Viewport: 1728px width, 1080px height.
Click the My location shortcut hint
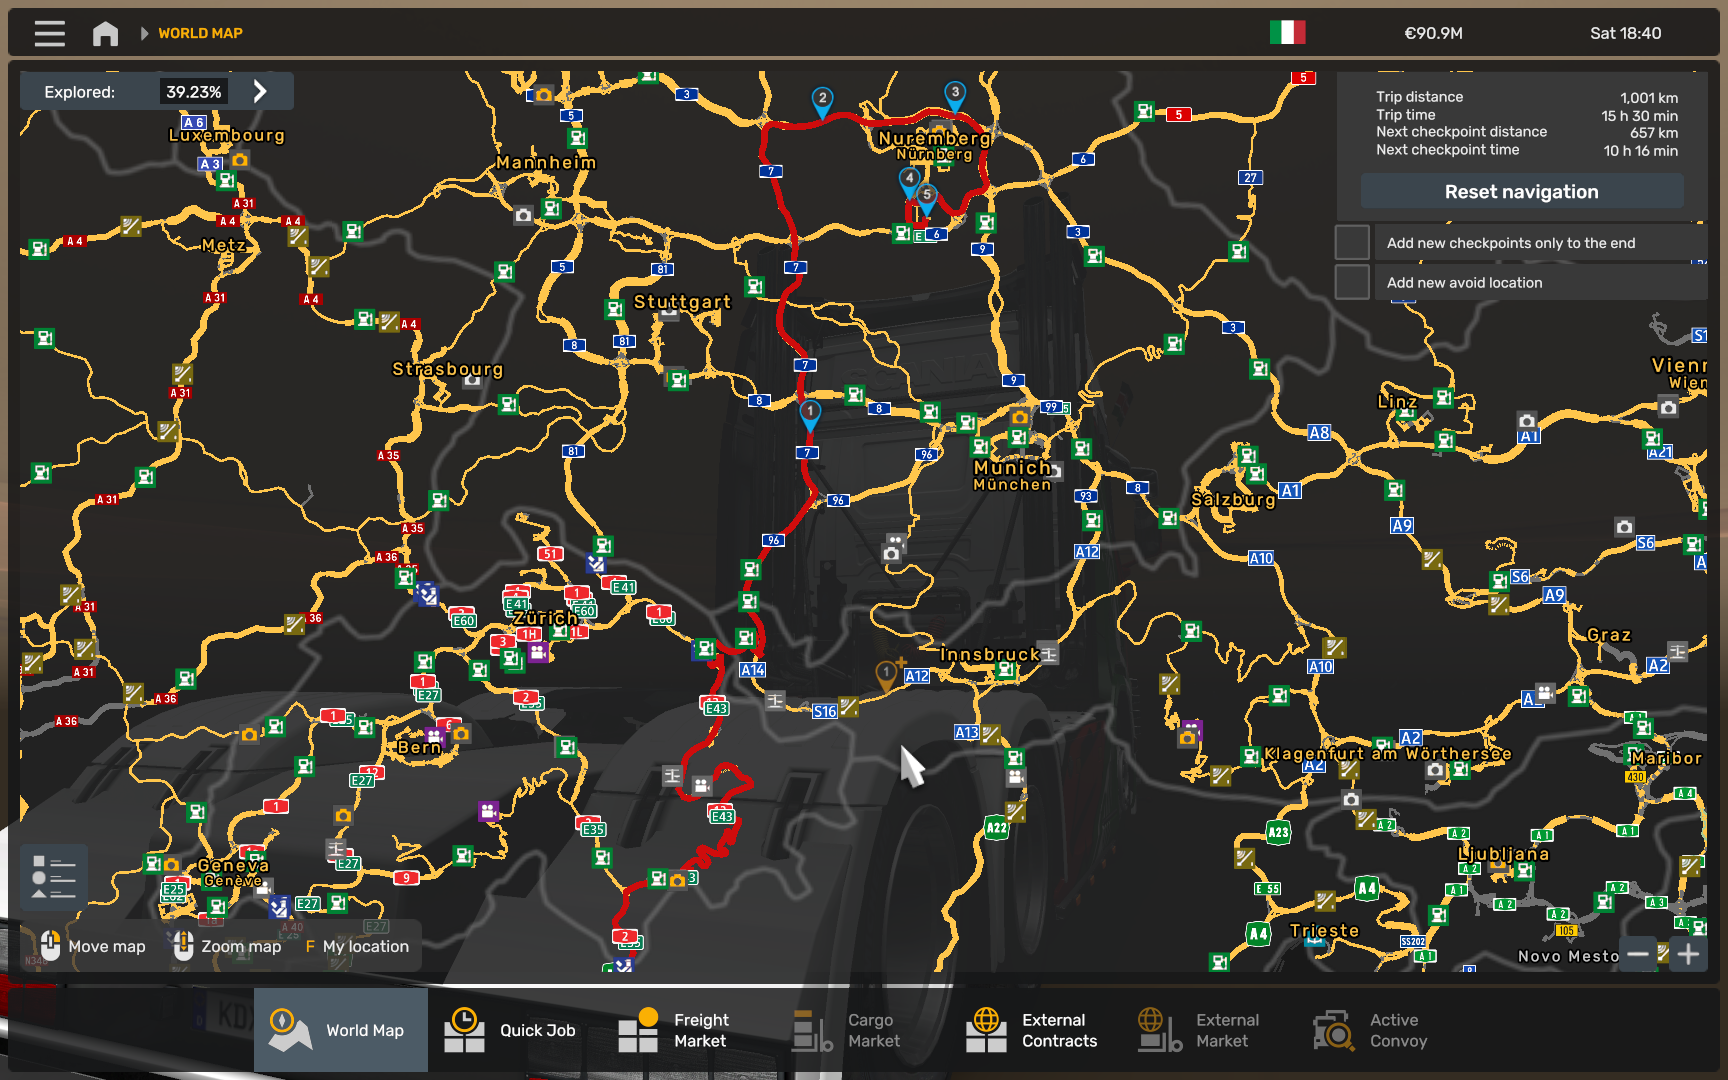(358, 946)
